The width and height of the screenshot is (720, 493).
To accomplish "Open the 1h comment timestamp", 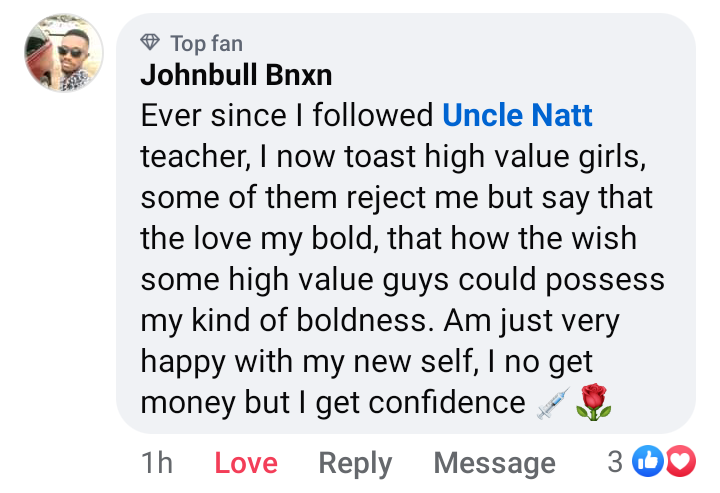I will (157, 463).
